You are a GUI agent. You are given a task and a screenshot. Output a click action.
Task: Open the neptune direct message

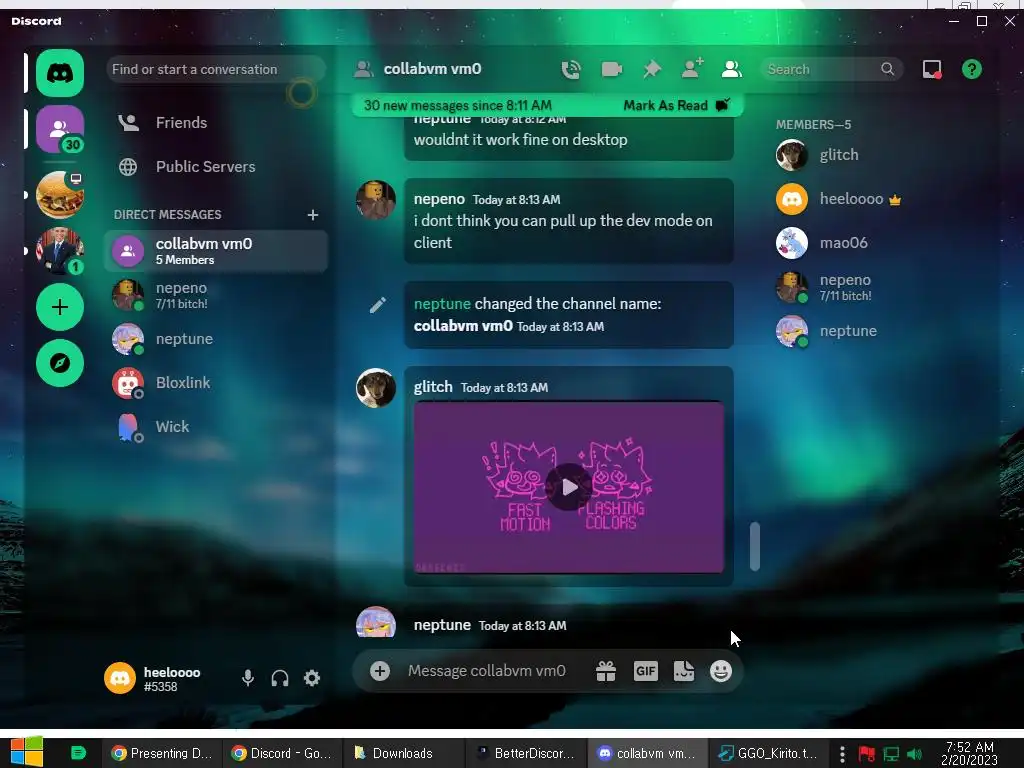[216, 339]
